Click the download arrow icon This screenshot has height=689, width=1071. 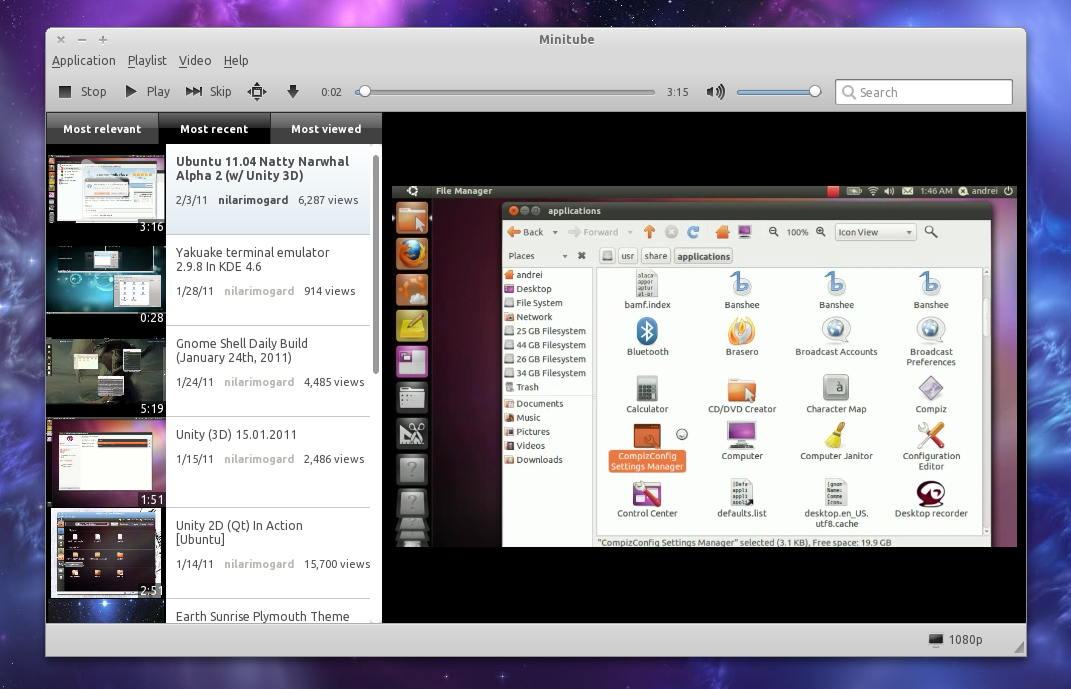(293, 92)
